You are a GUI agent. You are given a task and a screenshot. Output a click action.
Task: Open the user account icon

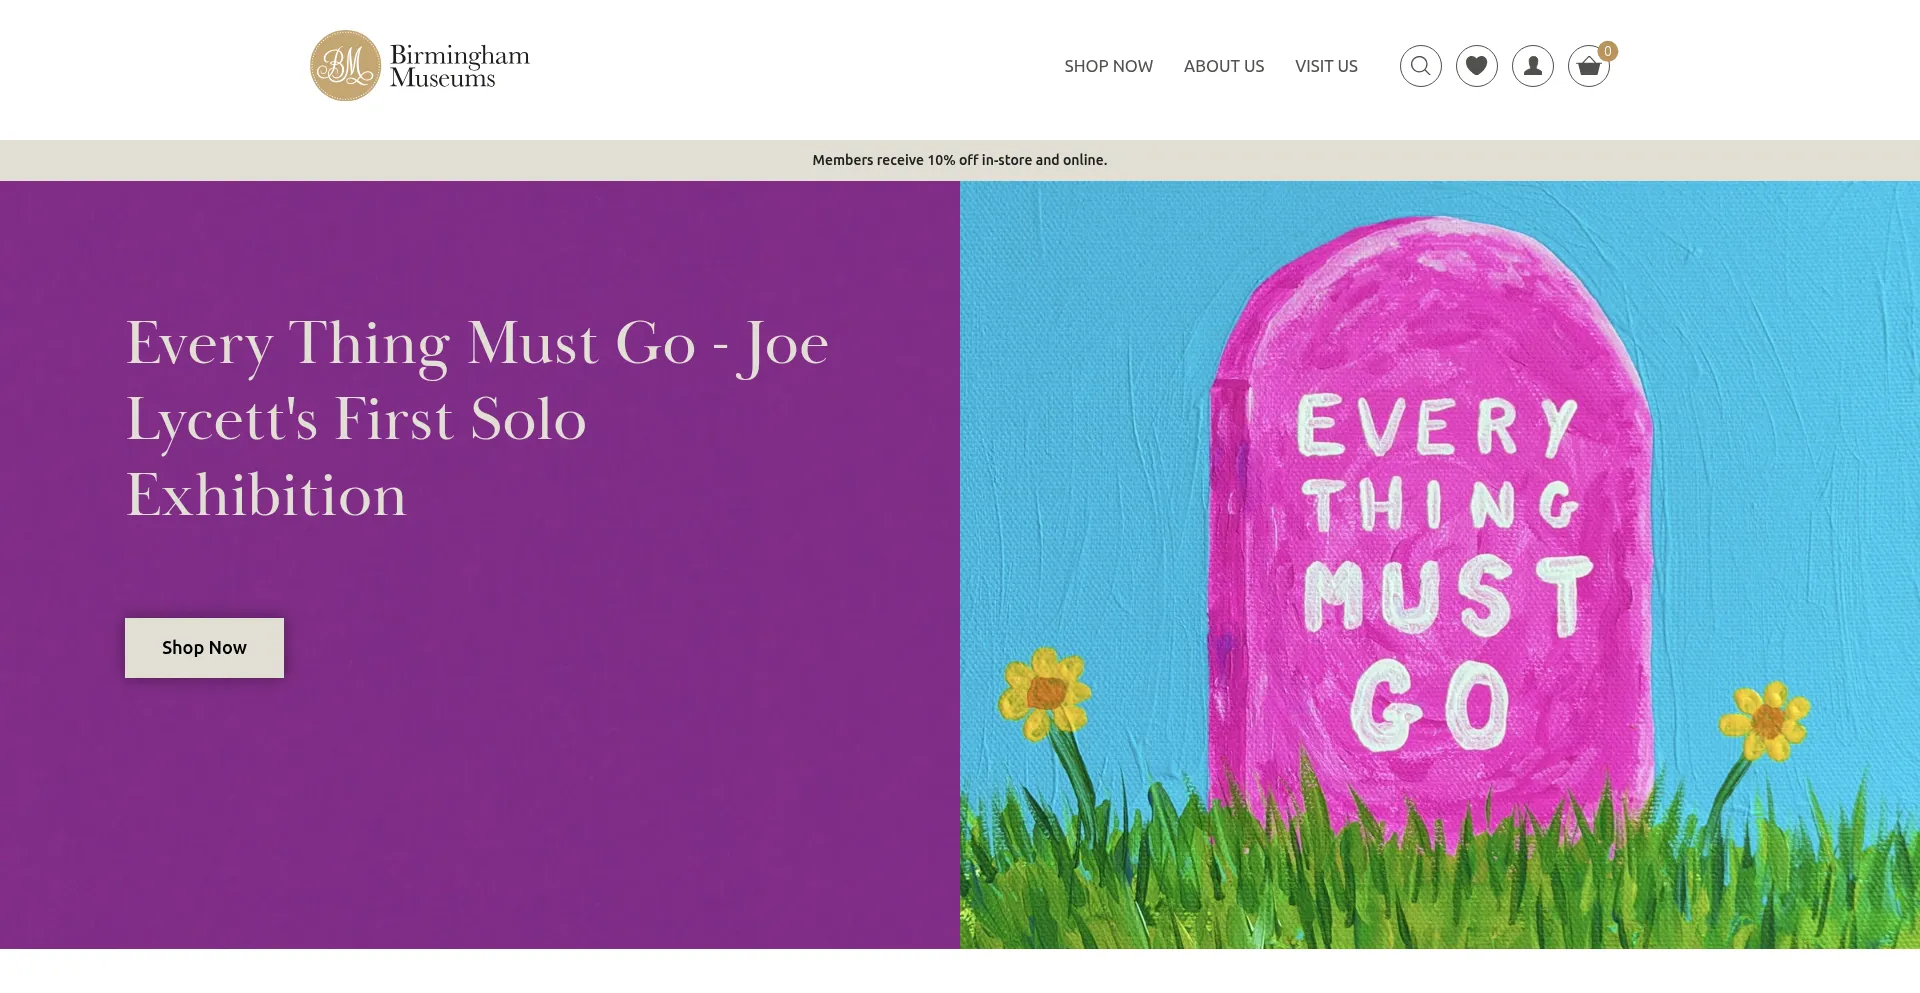pos(1532,66)
